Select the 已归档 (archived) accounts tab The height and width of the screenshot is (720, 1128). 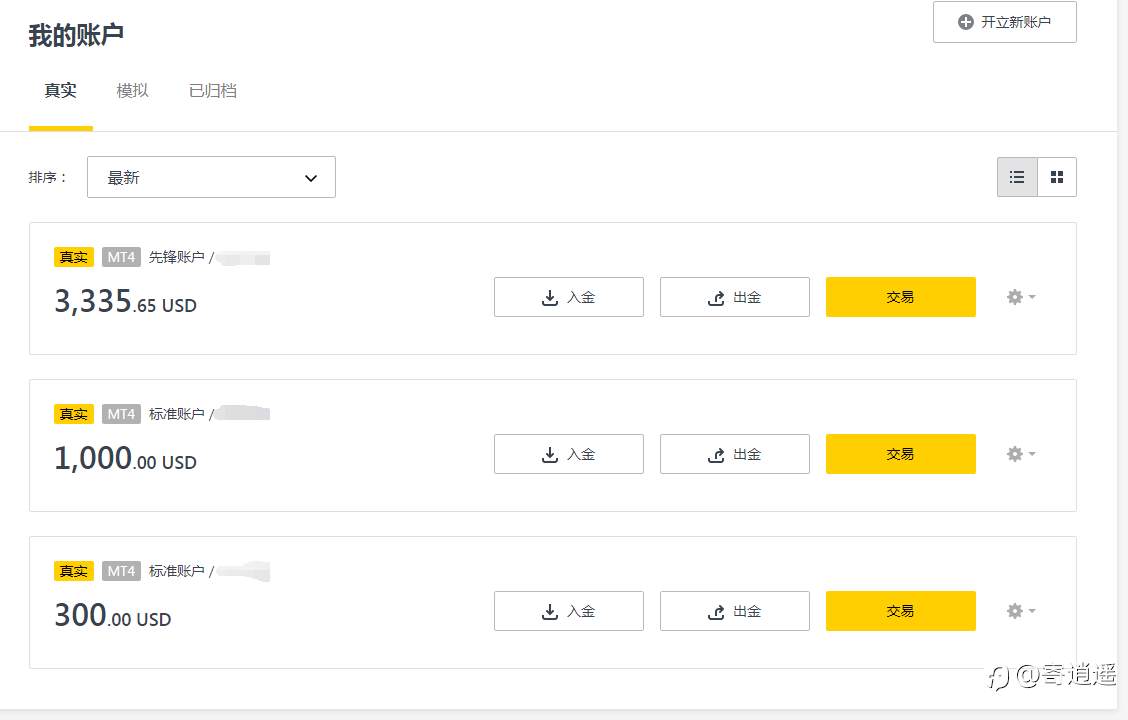click(212, 91)
